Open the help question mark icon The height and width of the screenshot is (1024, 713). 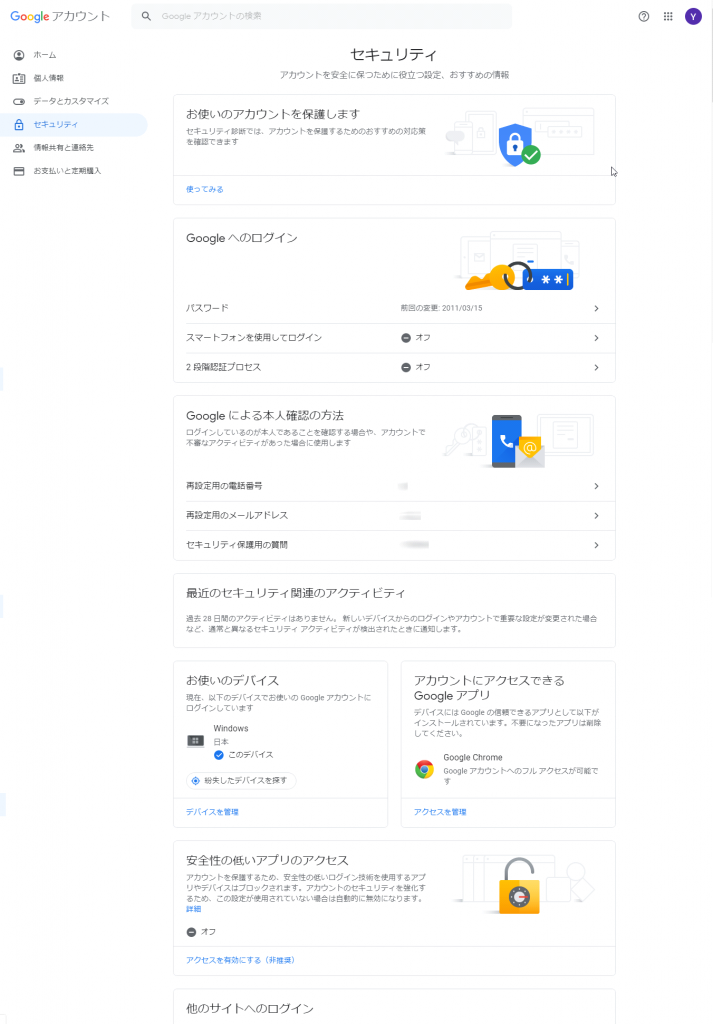[x=644, y=16]
